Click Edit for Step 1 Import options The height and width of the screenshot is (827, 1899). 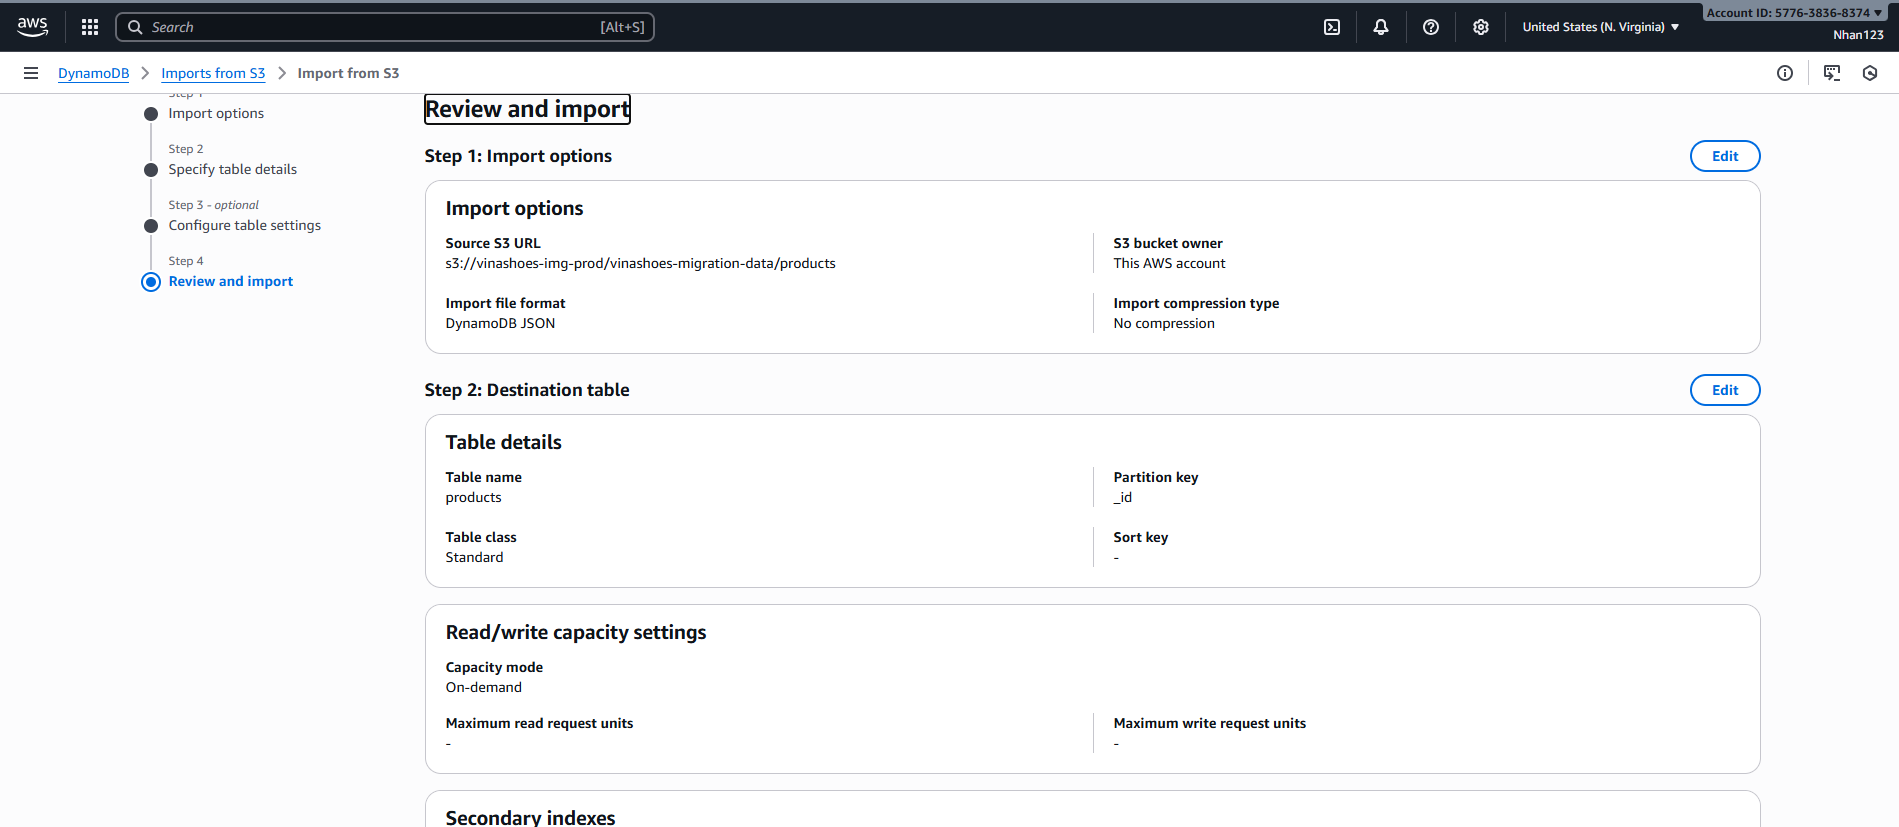(1725, 156)
